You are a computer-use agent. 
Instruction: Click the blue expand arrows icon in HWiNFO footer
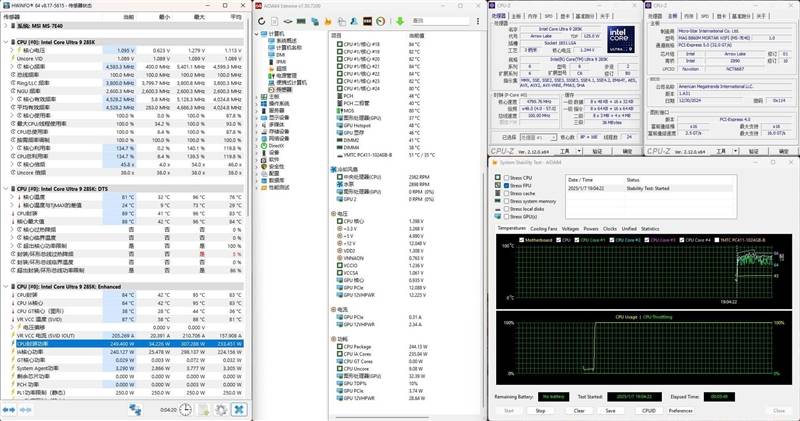point(9,410)
